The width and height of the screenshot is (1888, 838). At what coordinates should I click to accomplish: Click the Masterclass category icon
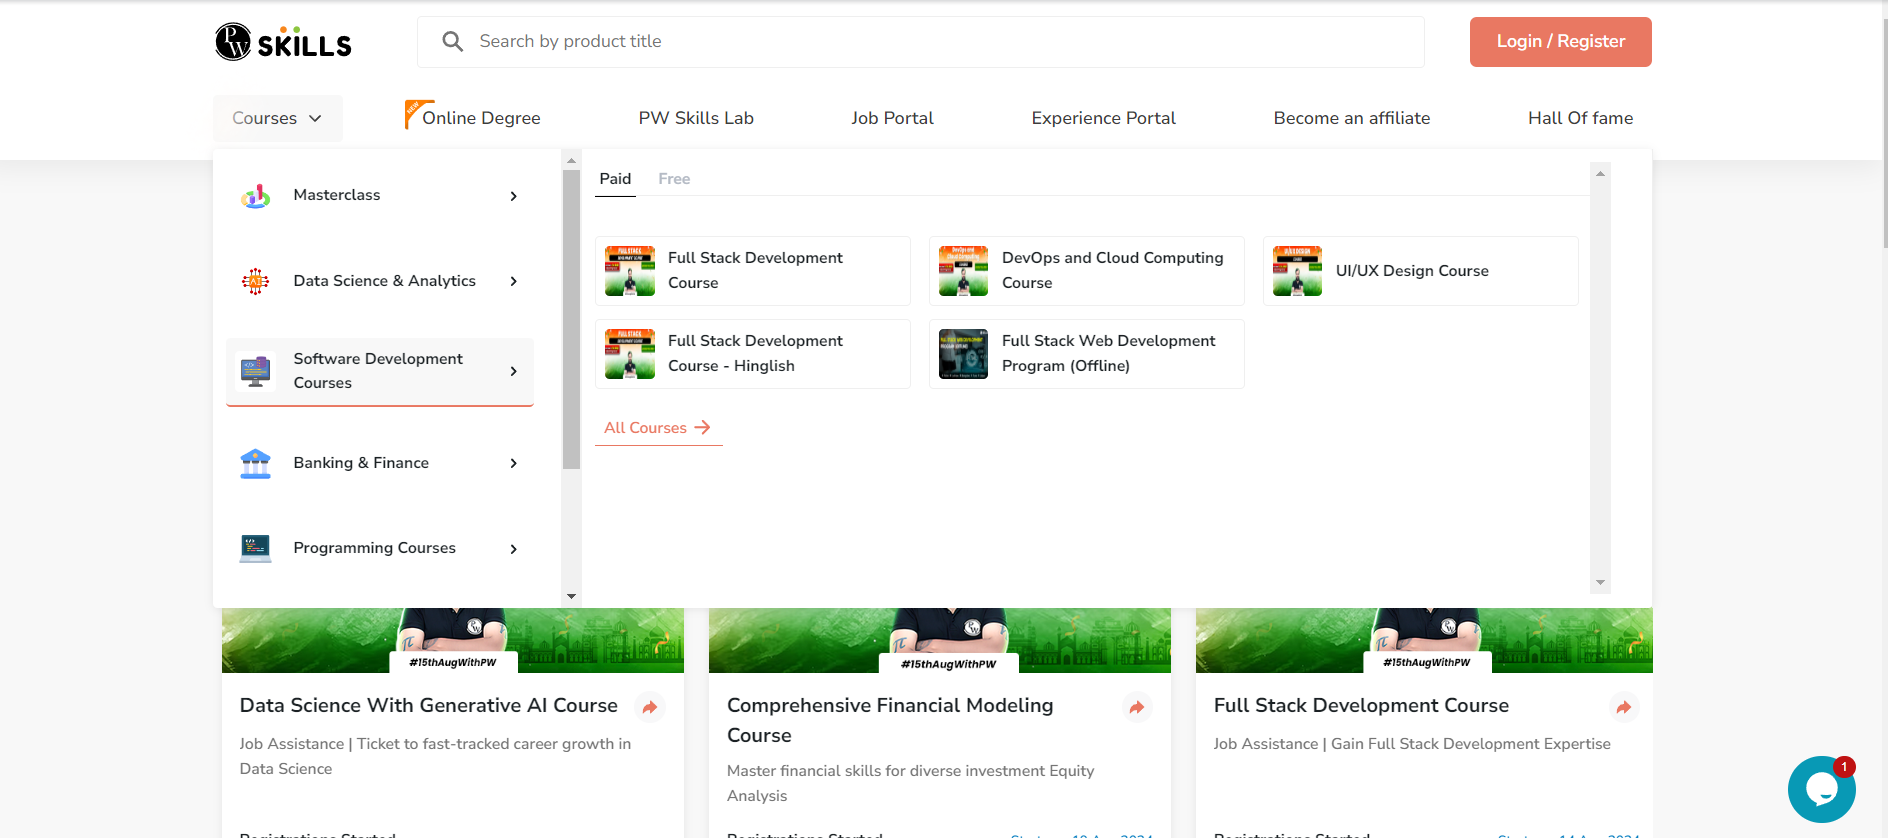coord(256,196)
